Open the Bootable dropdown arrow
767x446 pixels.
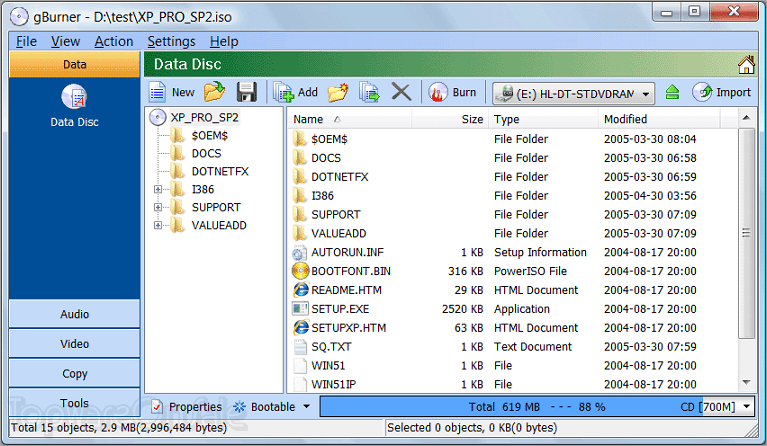[x=307, y=406]
